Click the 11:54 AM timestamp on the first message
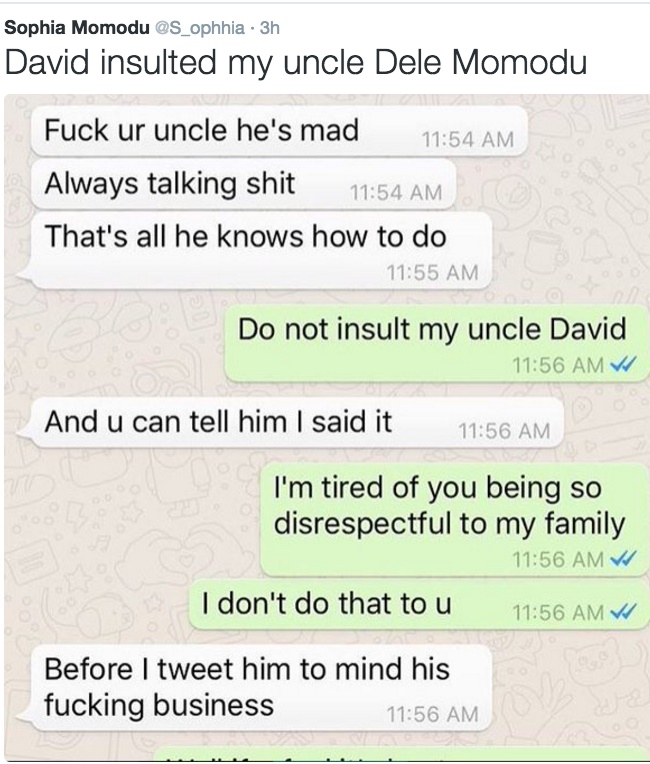Screen dimensions: 650x764 [468, 139]
